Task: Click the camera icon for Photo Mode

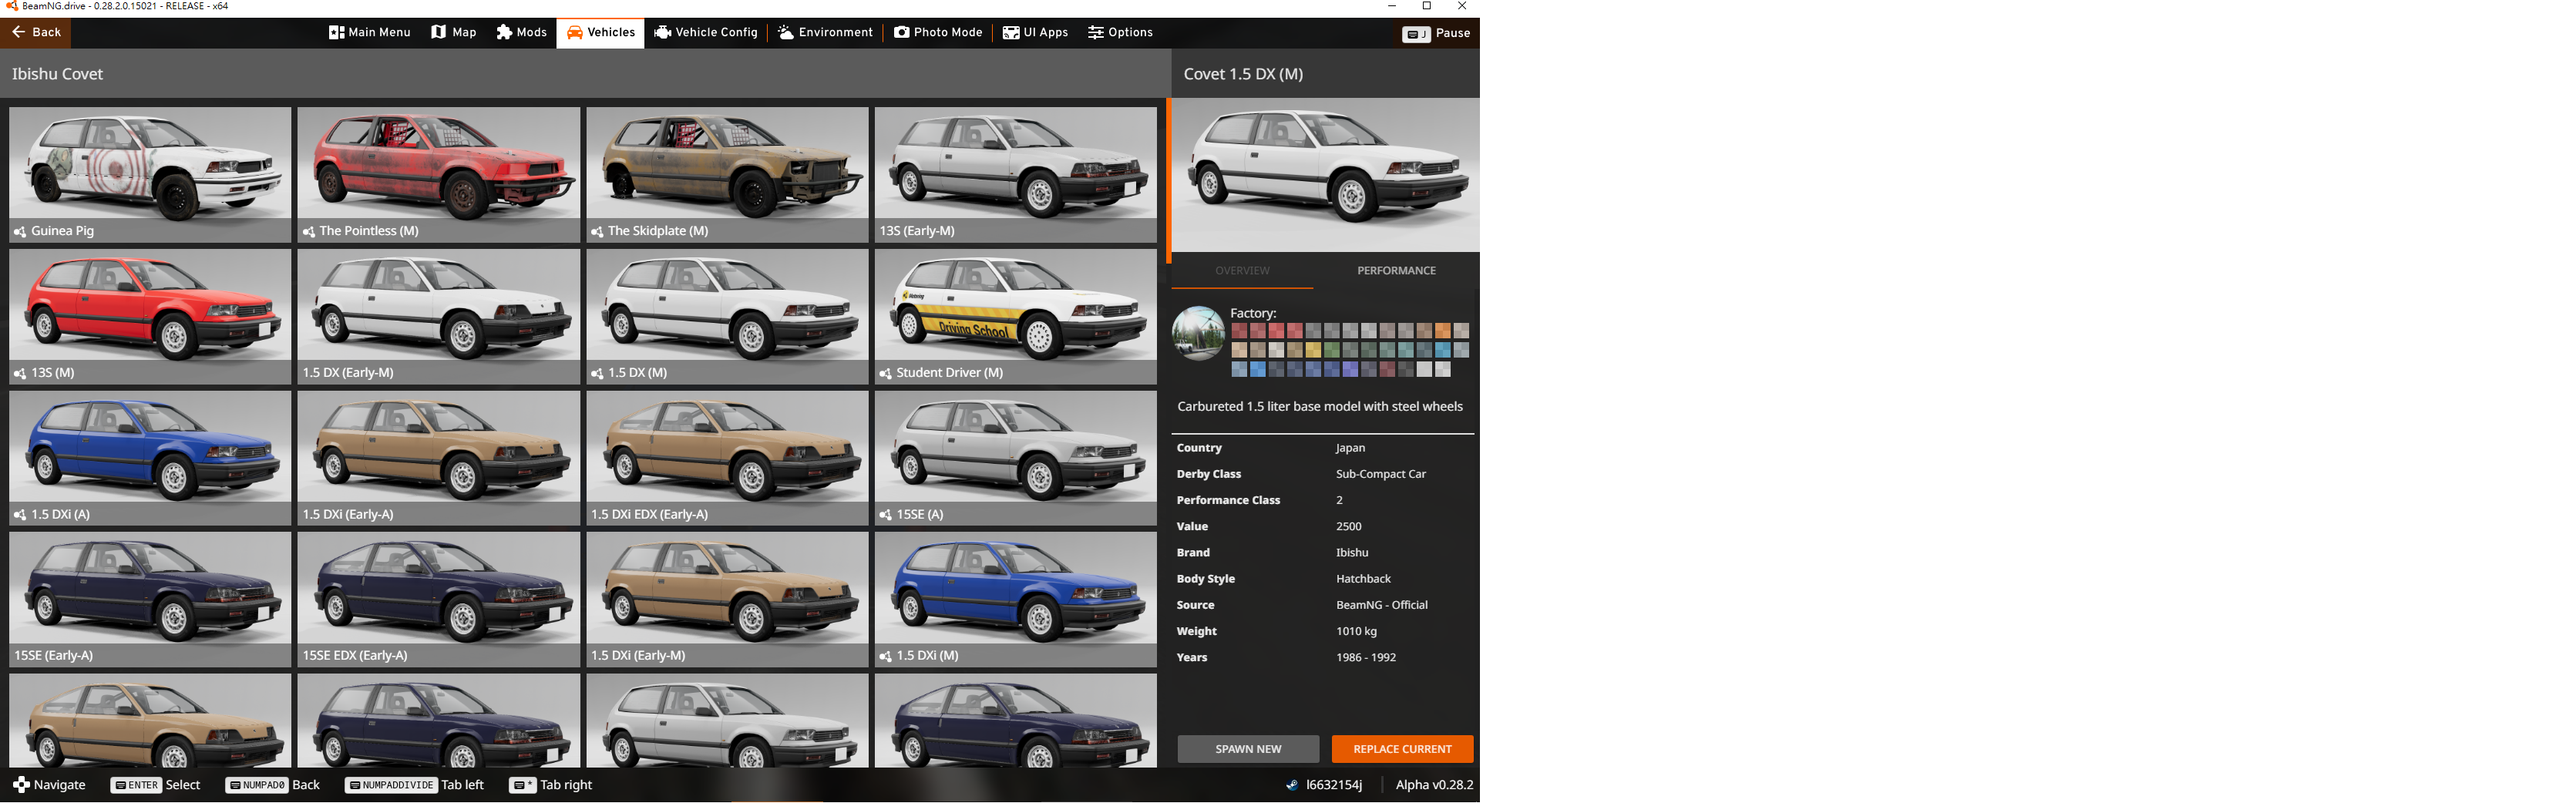Action: [902, 32]
